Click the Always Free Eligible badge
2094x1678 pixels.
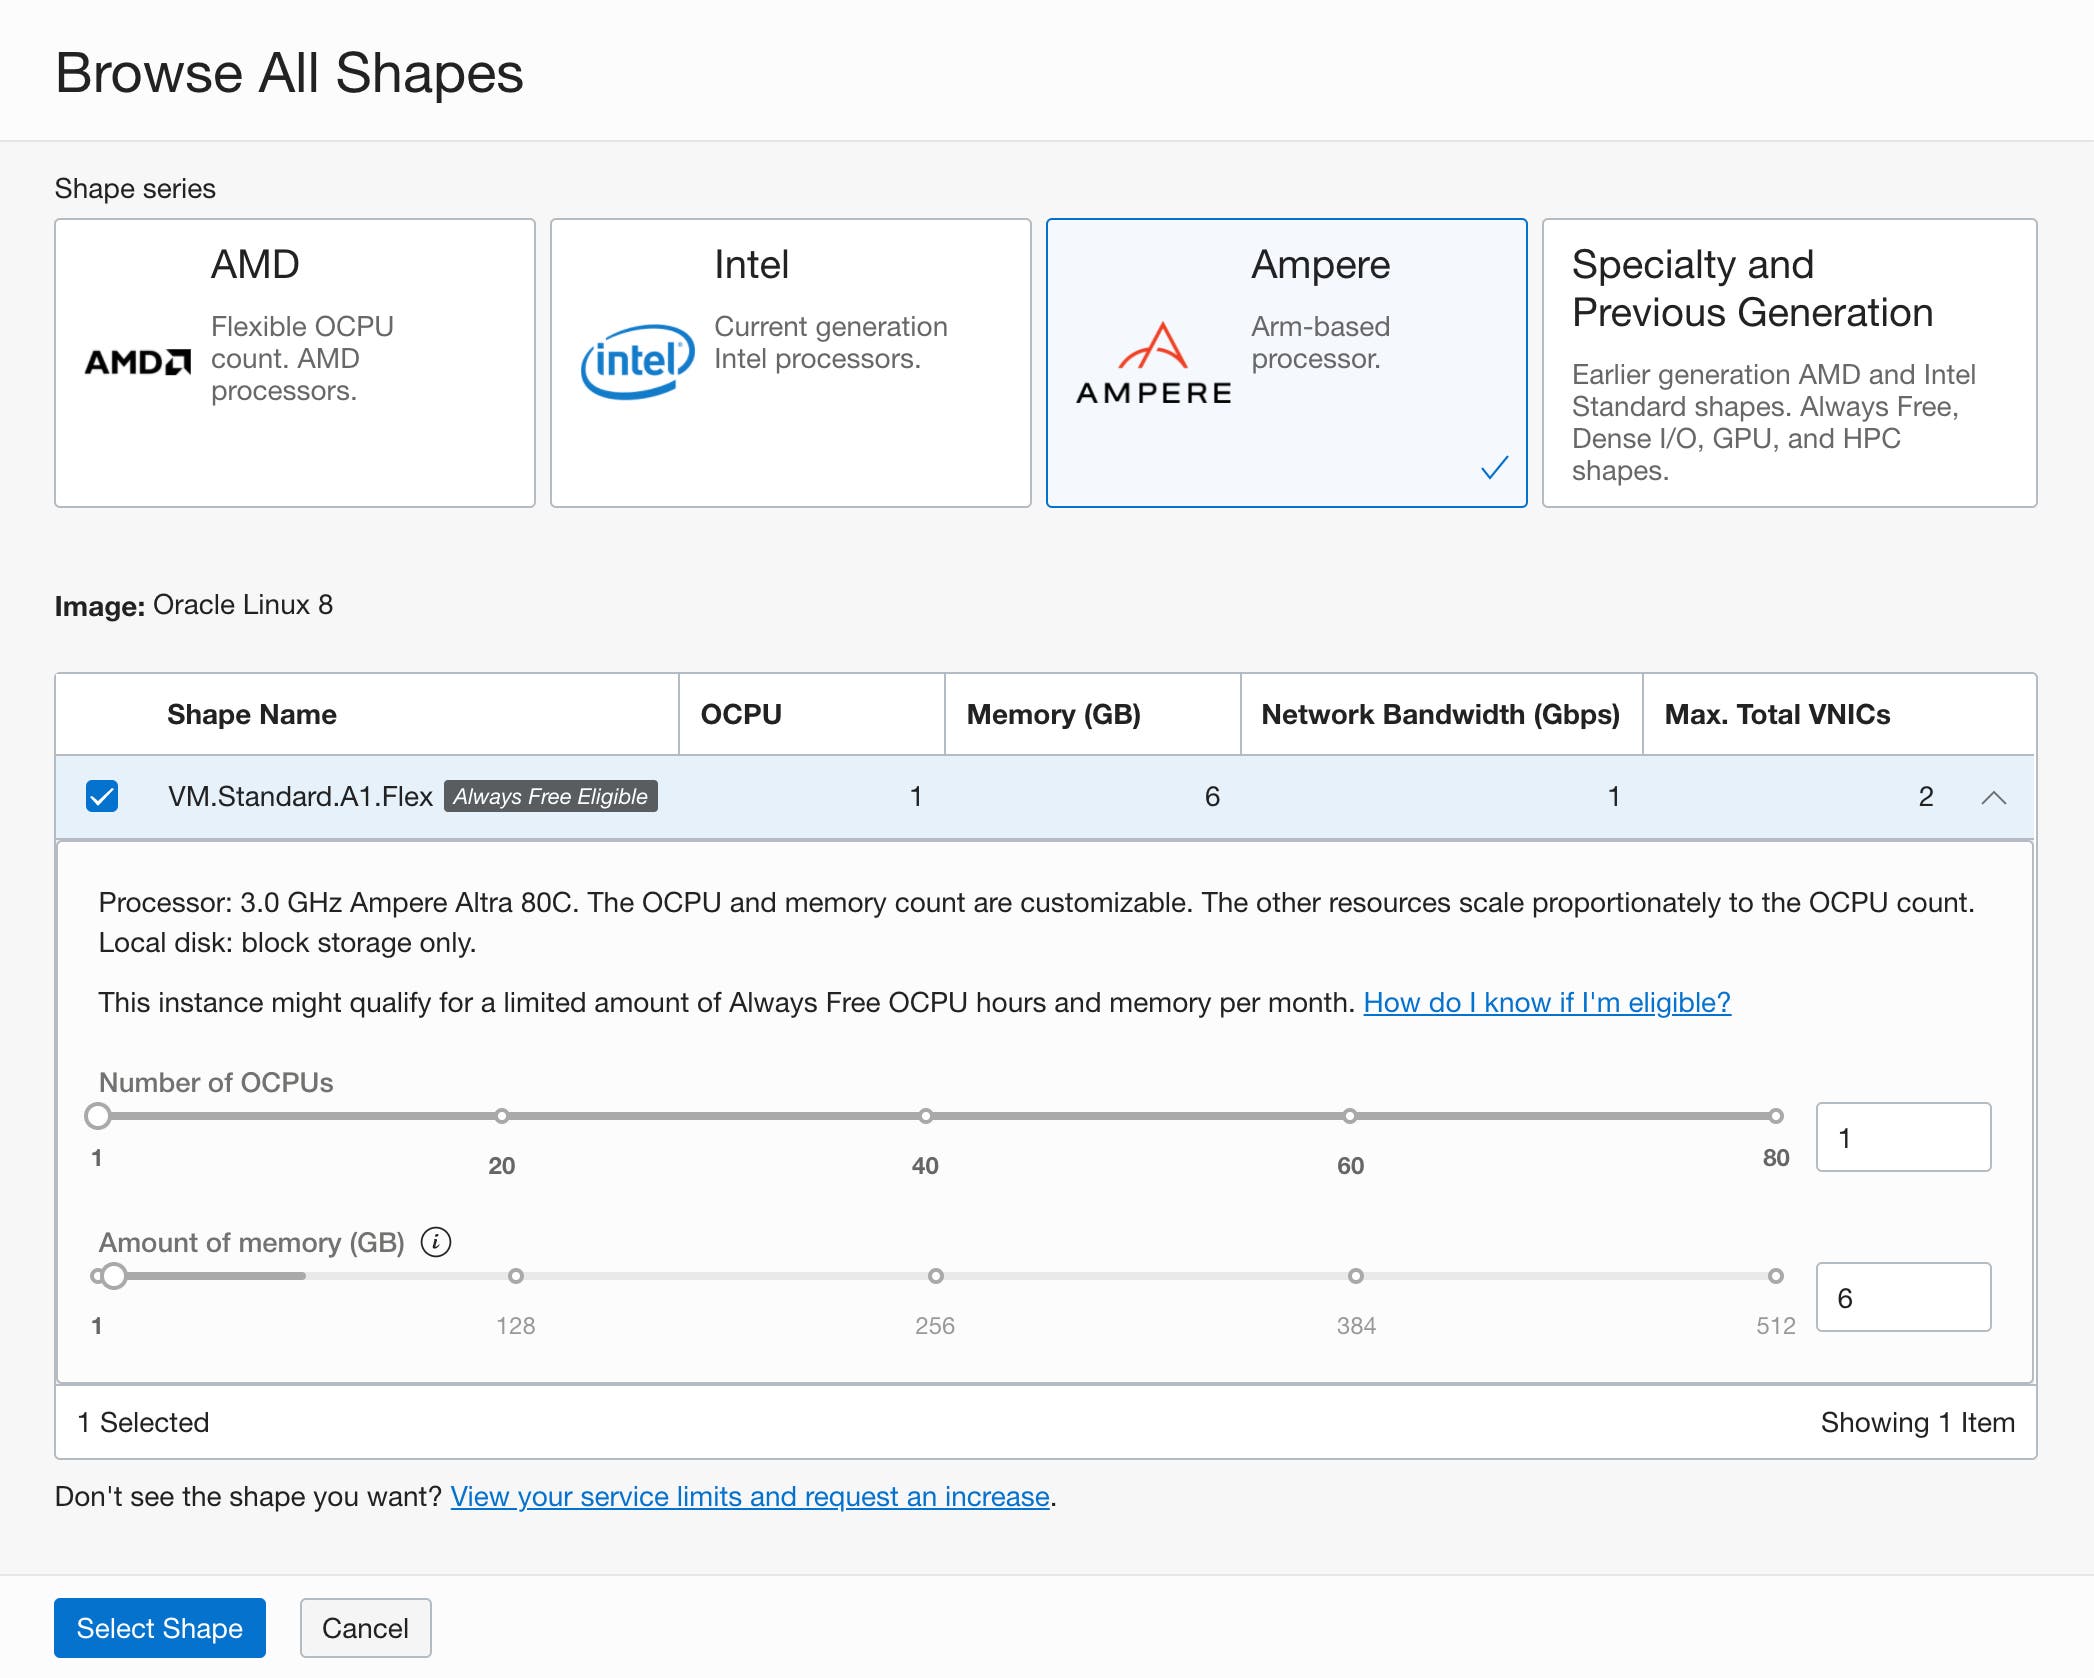[549, 796]
